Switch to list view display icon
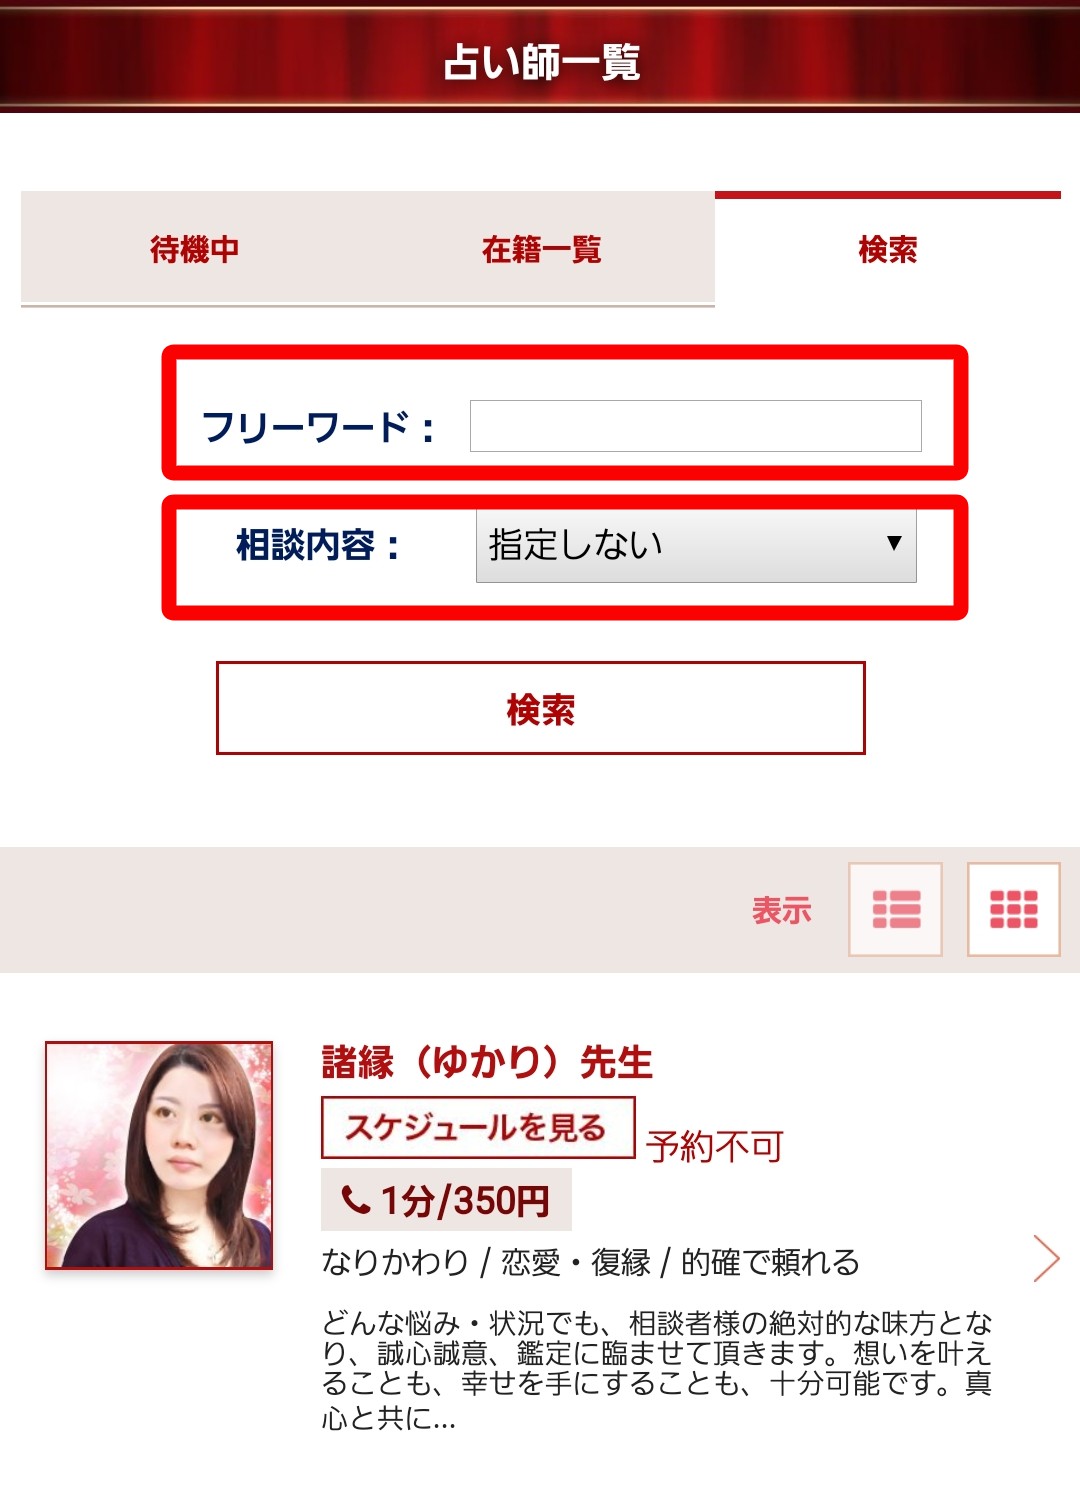The width and height of the screenshot is (1080, 1488). click(895, 909)
